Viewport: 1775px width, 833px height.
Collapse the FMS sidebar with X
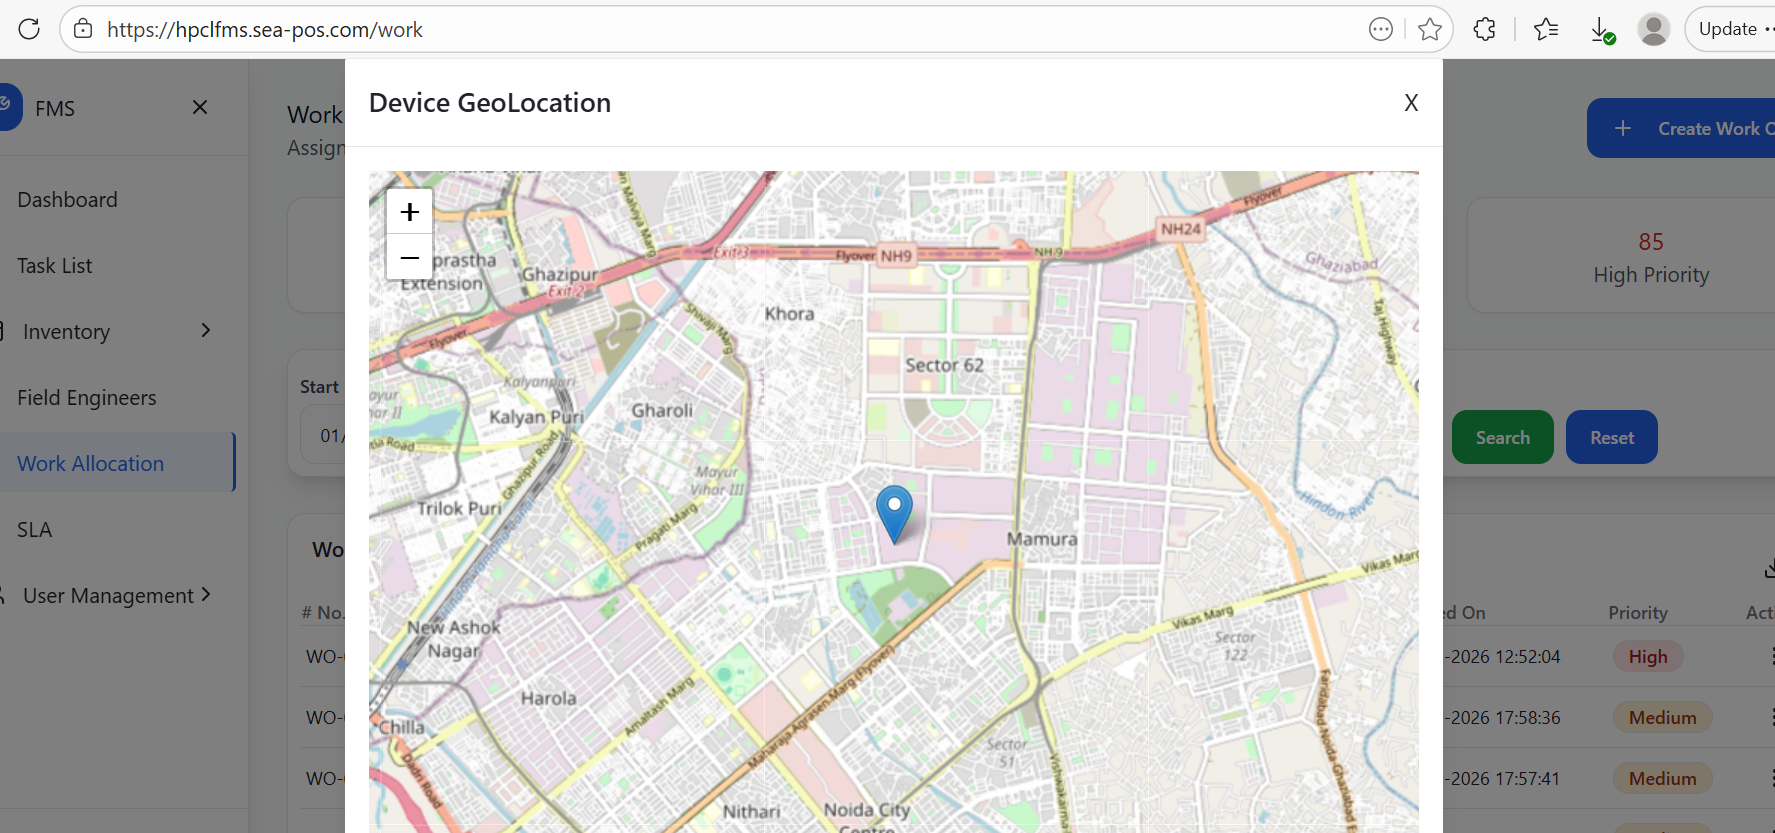coord(200,107)
